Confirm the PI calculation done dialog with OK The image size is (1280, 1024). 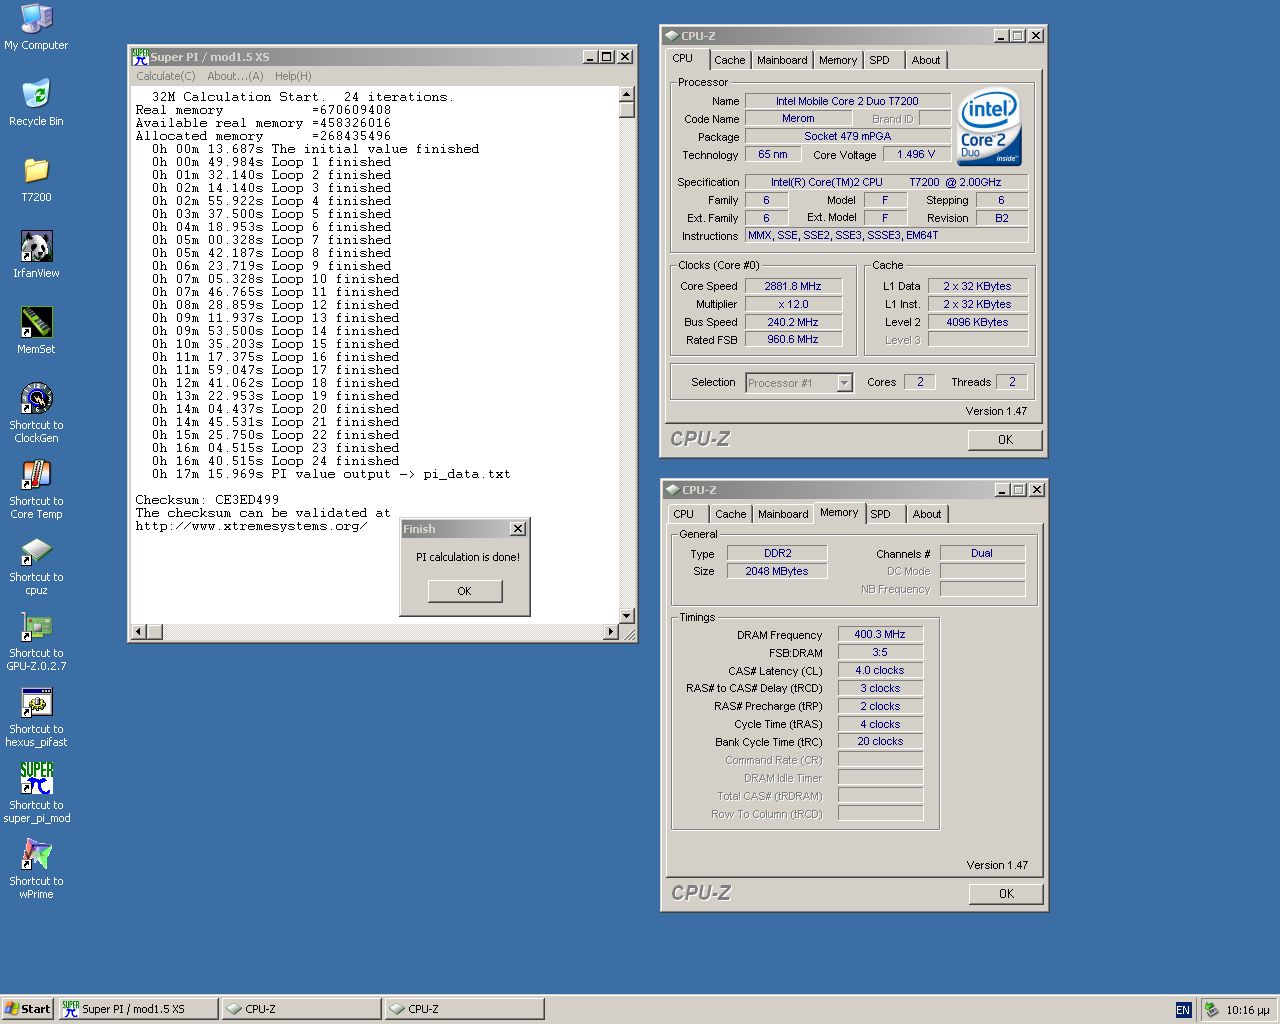pos(465,591)
